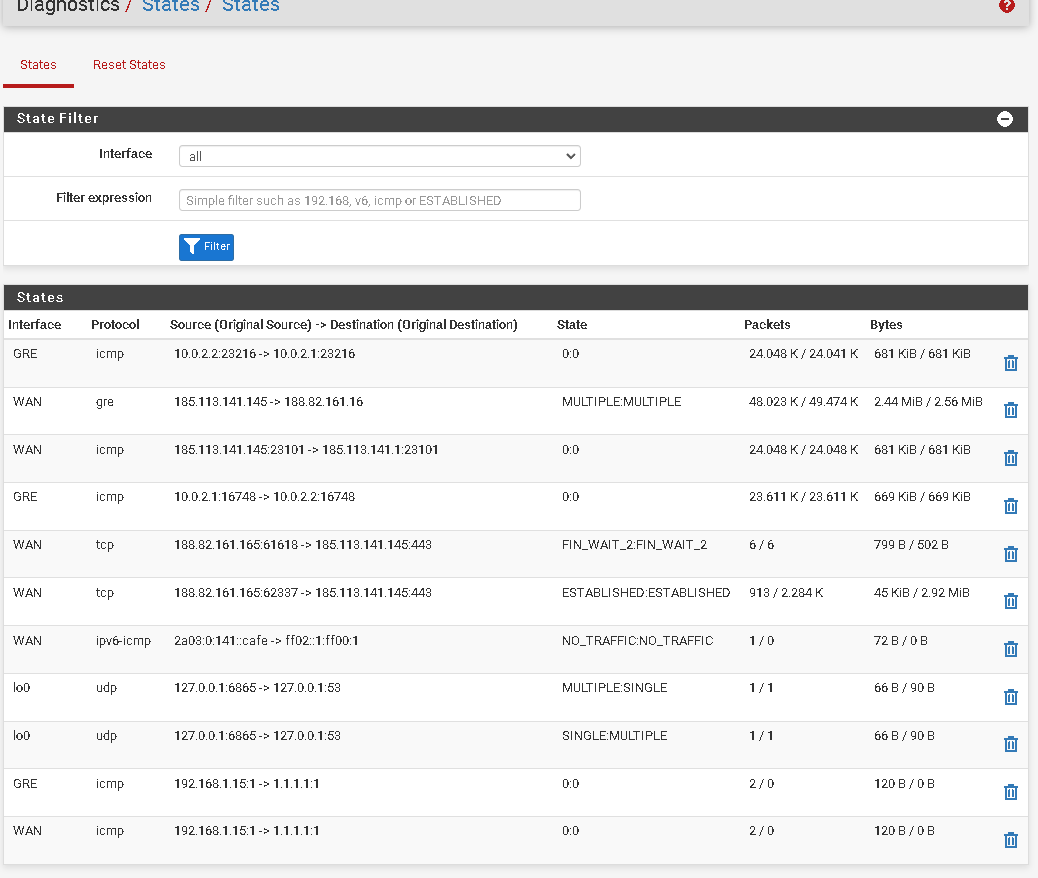Delete the ESTABLISHED tcp state
The image size is (1038, 878).
click(1010, 601)
